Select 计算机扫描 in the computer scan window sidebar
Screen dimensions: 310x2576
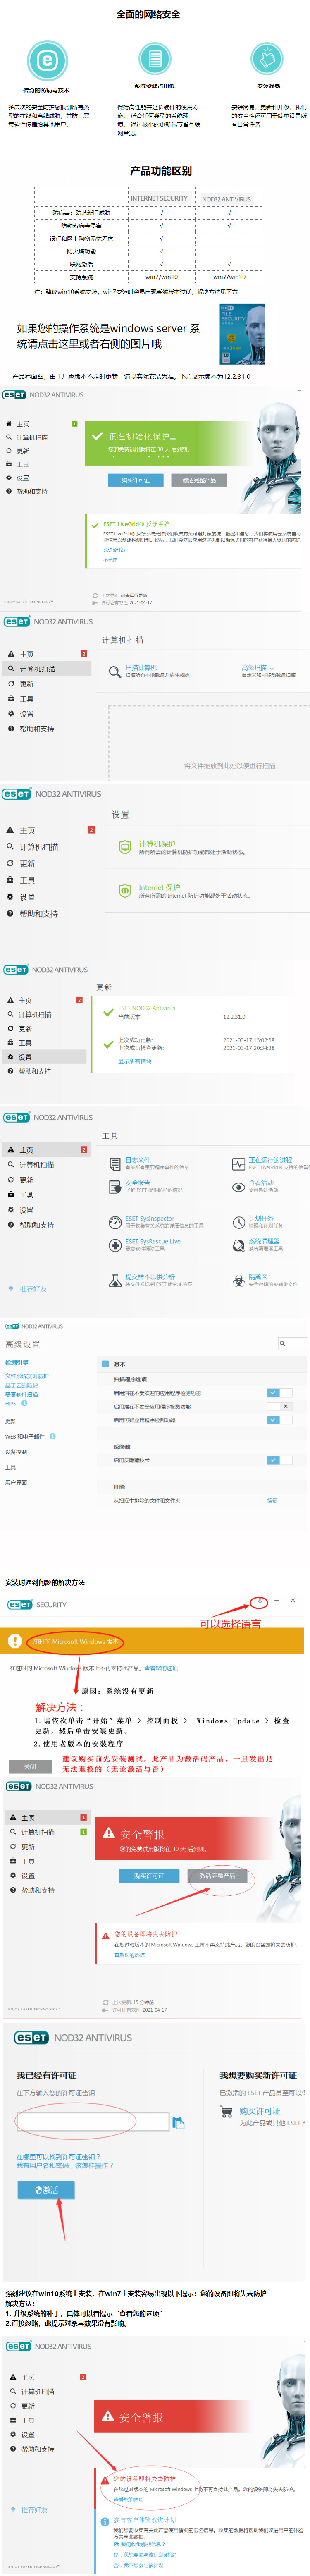coord(46,668)
